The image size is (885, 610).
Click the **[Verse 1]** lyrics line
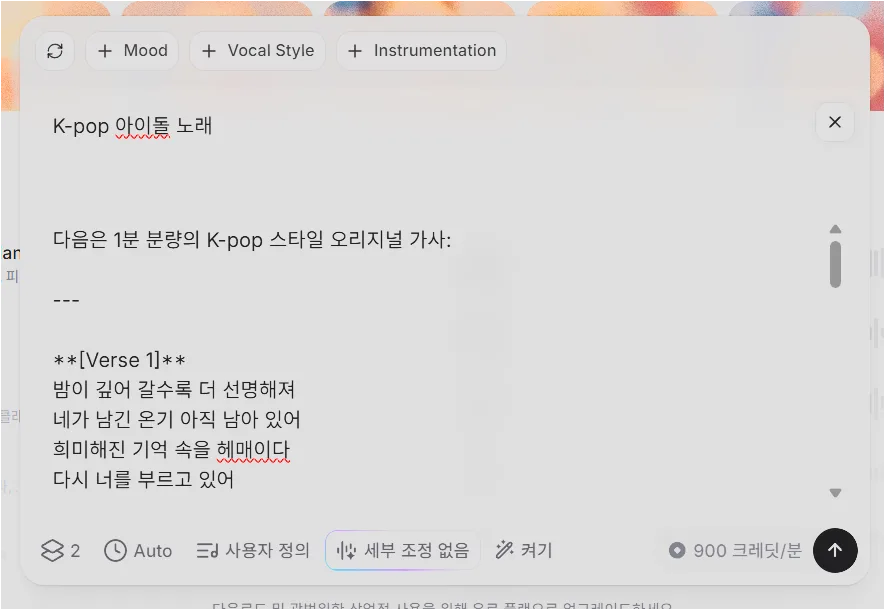pyautogui.click(x=119, y=360)
